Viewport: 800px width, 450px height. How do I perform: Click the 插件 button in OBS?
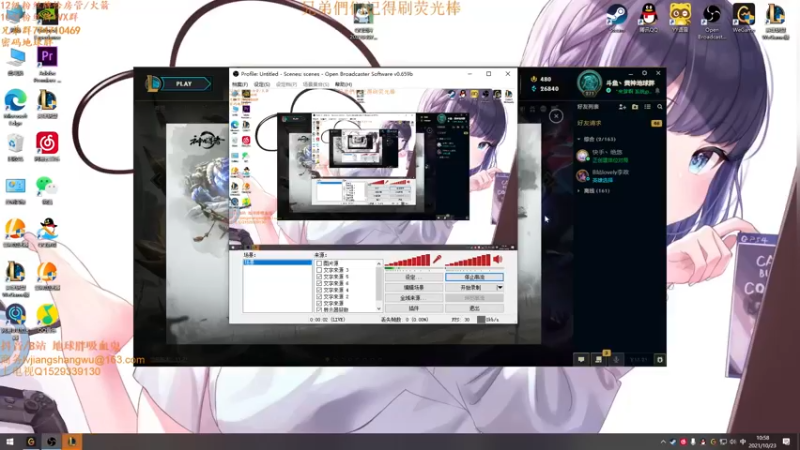point(413,308)
